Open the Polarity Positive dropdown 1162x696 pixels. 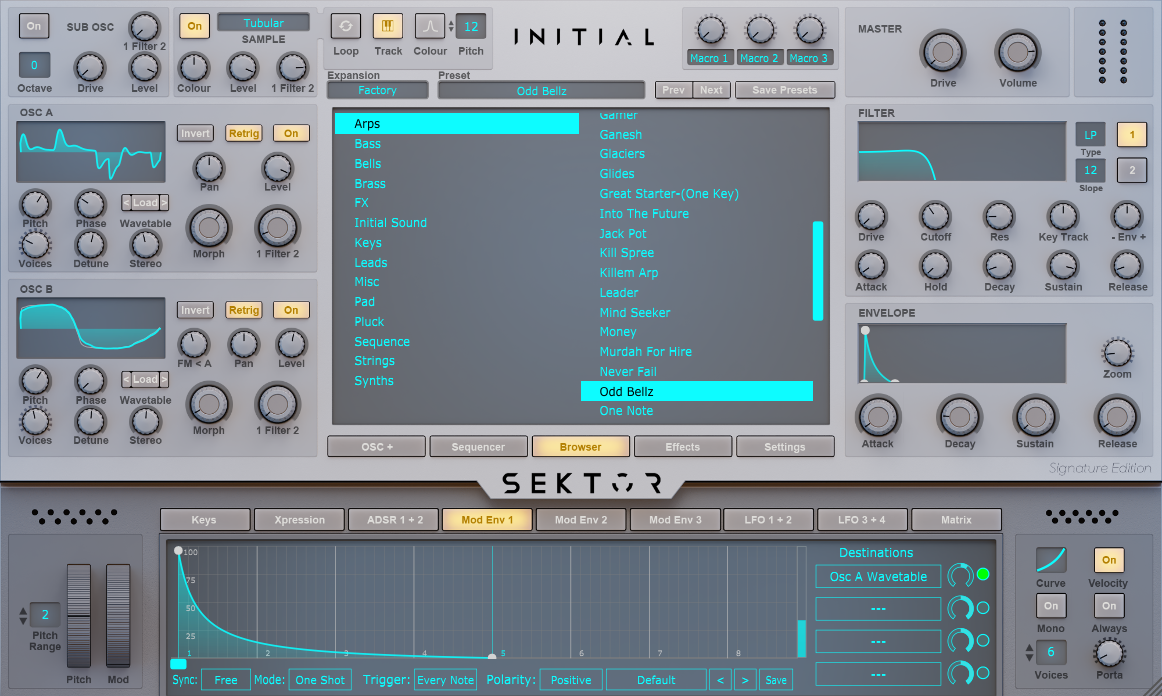point(571,680)
